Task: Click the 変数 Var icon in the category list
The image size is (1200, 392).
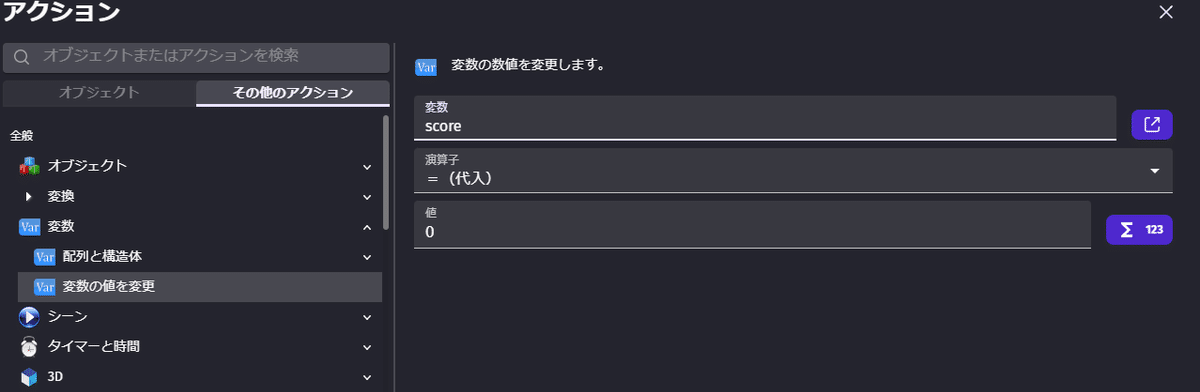Action: click(x=29, y=227)
